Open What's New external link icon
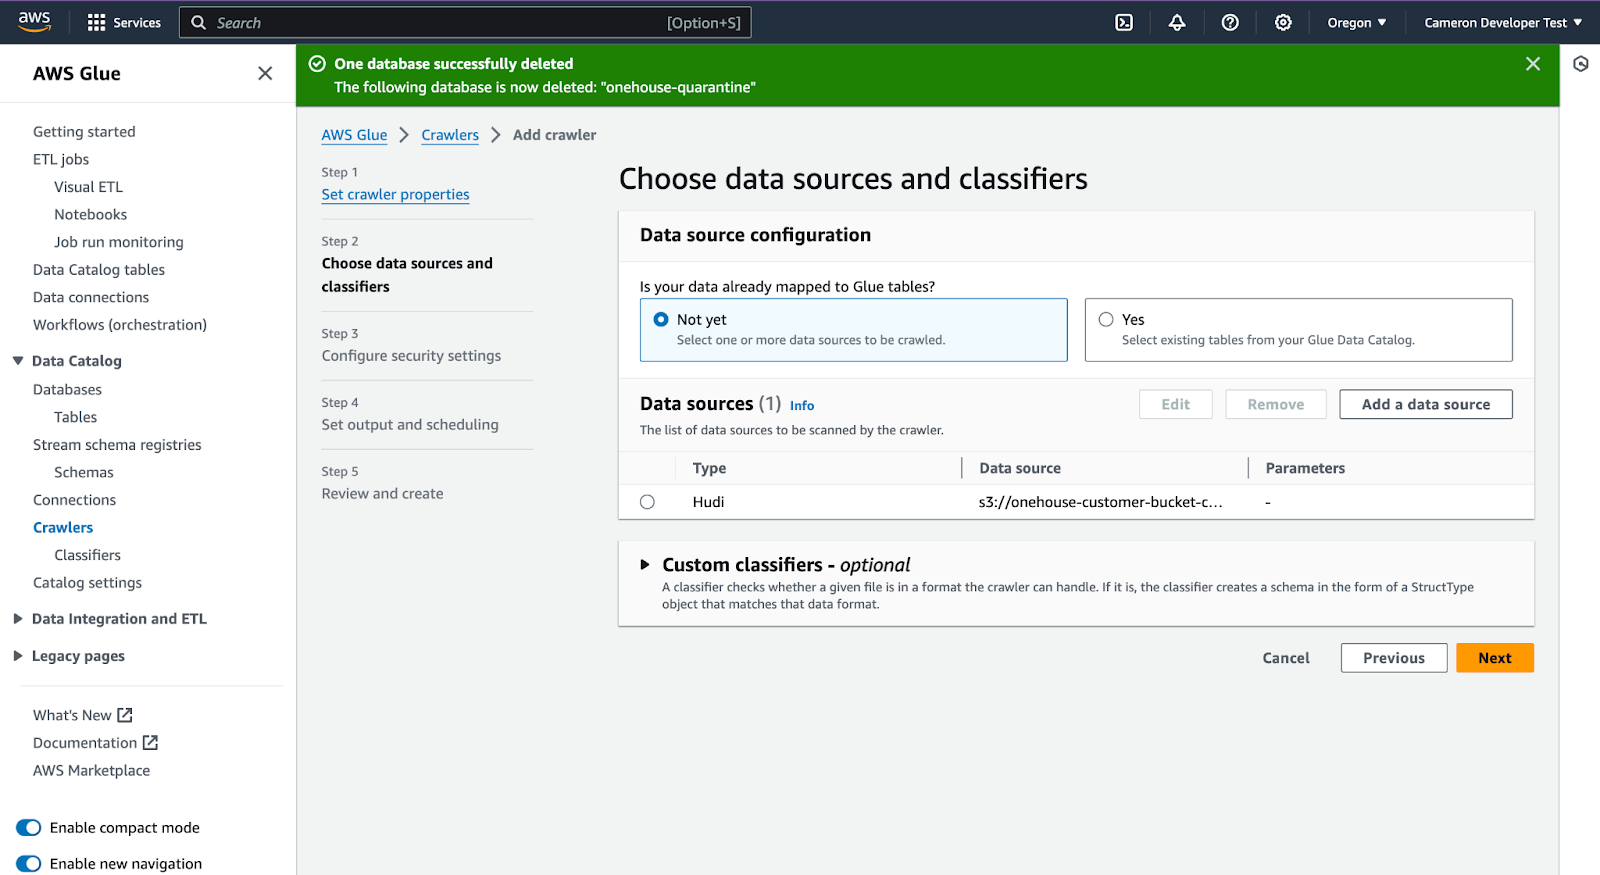Viewport: 1600px width, 875px height. click(x=125, y=715)
